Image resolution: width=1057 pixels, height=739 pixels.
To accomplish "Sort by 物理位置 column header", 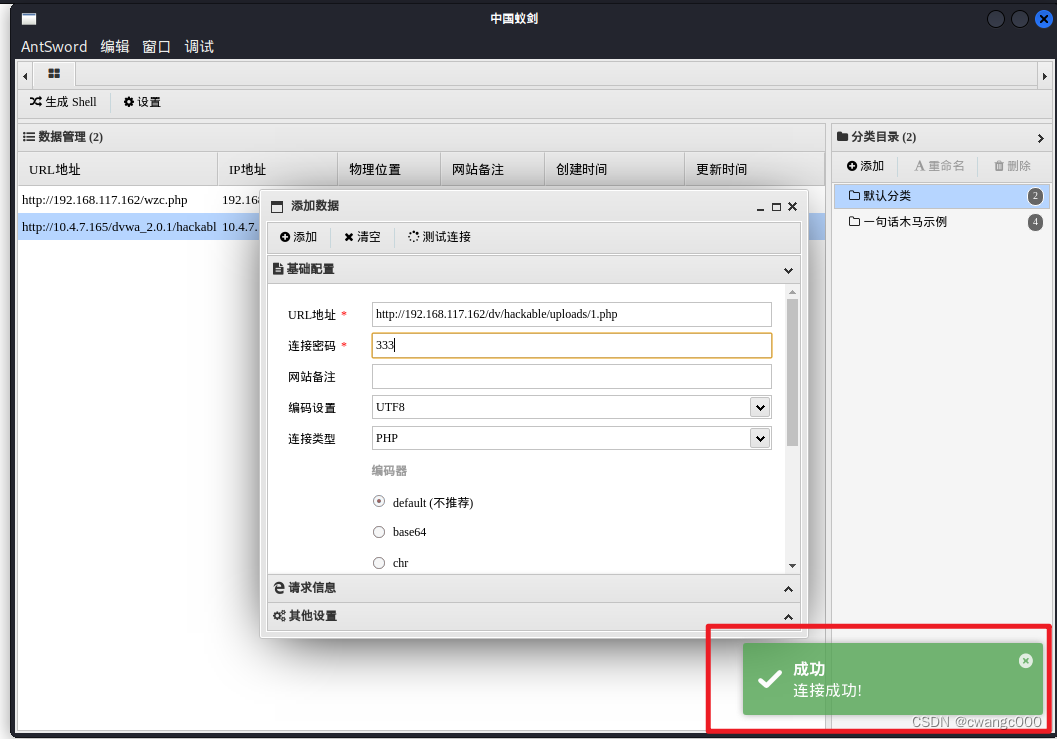I will coord(389,169).
